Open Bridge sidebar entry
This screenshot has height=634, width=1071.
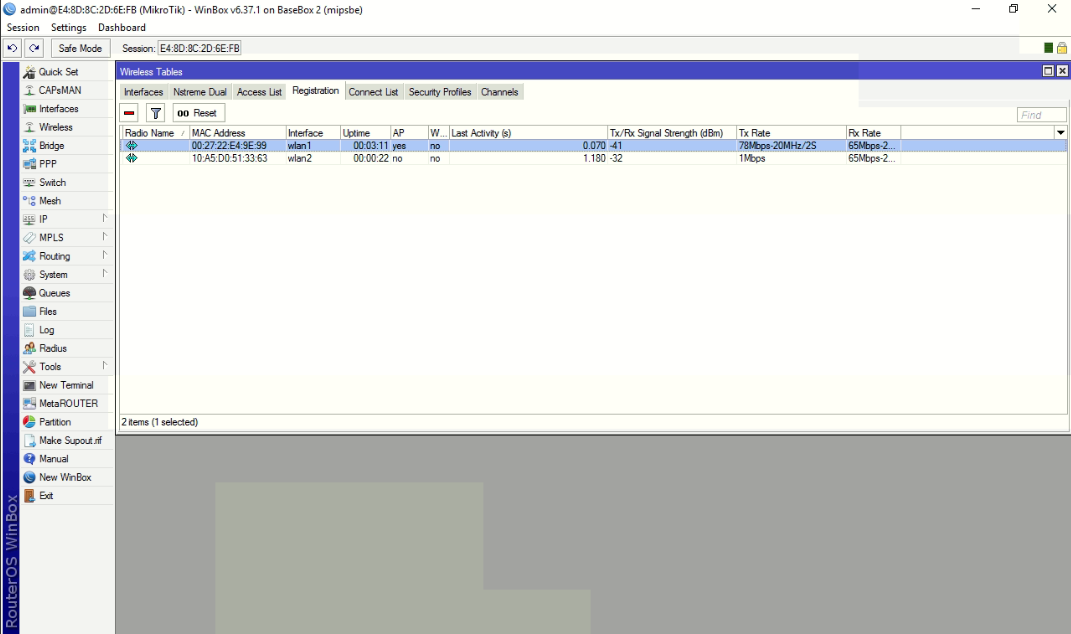[67, 146]
